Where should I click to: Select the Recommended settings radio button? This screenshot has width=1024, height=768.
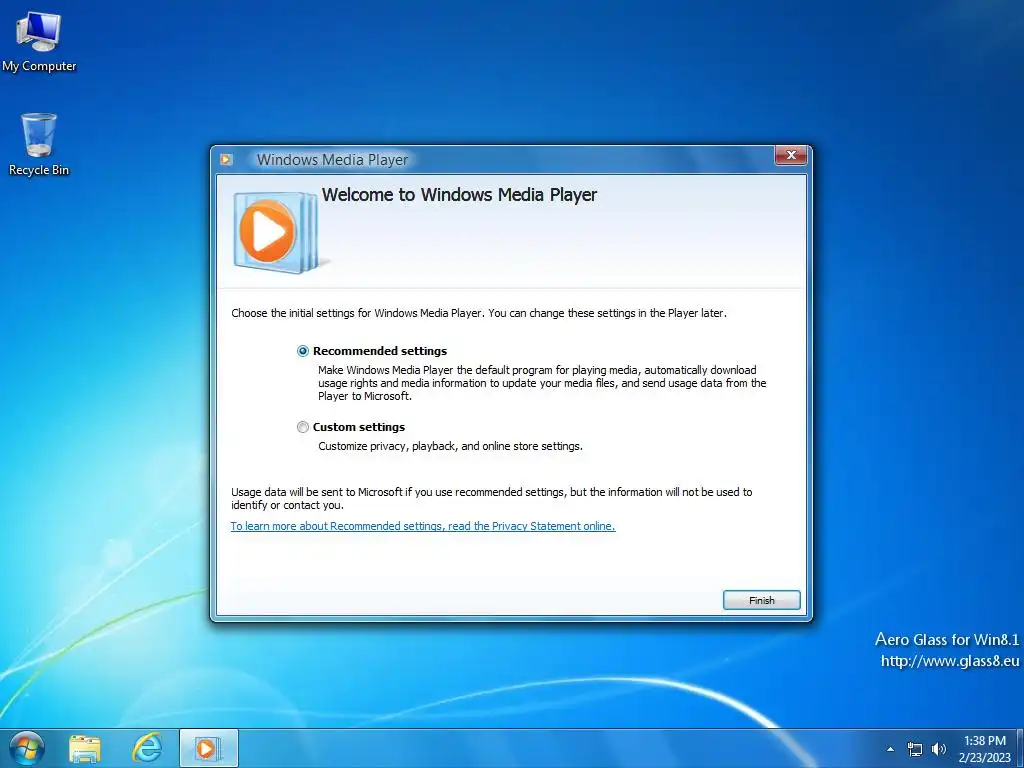(303, 351)
